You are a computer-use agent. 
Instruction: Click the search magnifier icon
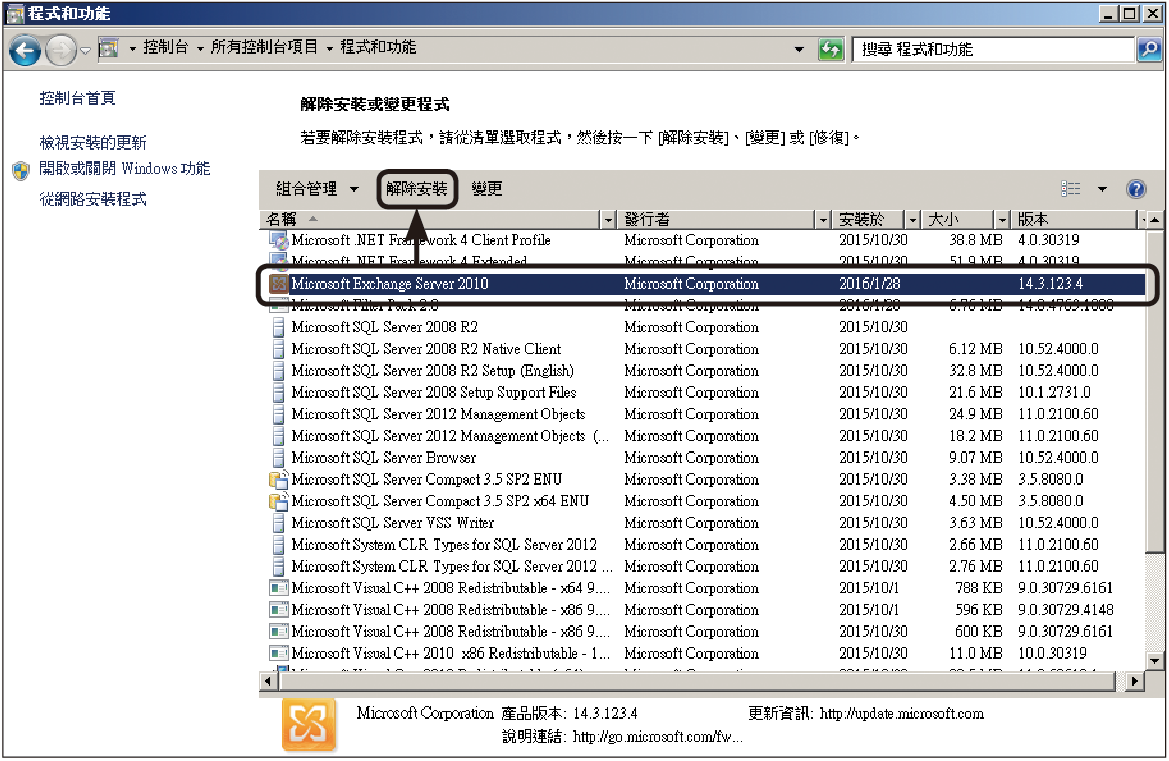click(x=1149, y=49)
